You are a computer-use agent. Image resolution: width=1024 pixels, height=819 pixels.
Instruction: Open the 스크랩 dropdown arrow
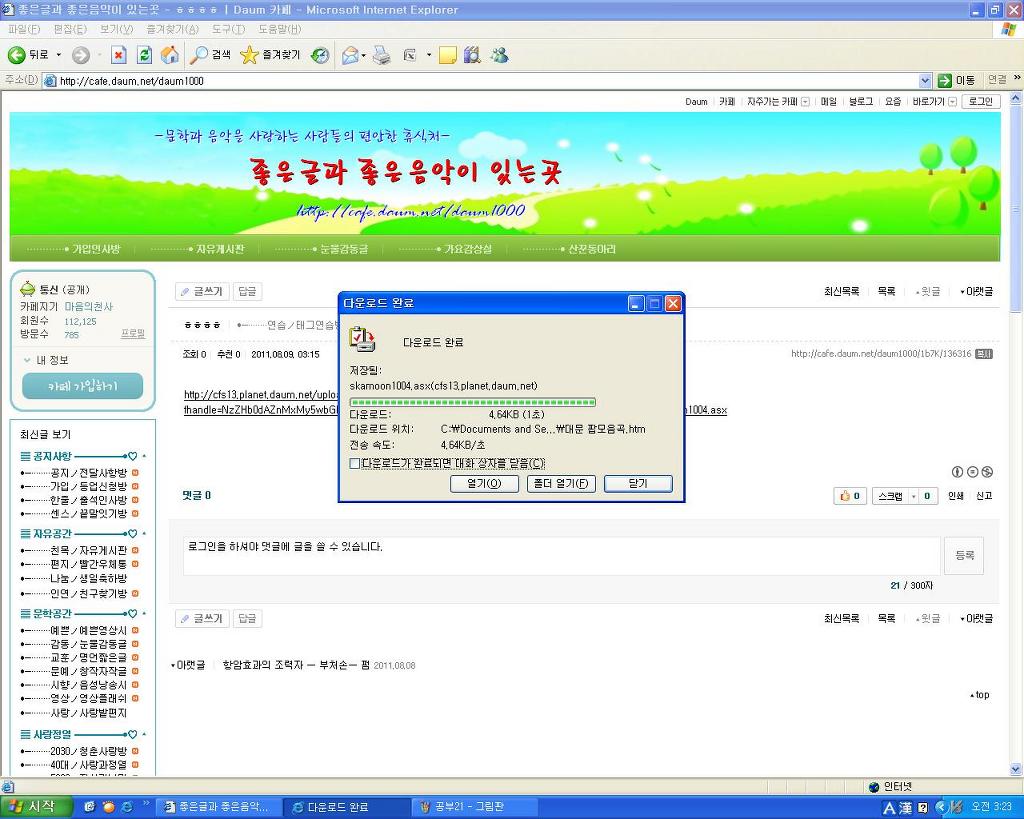[x=914, y=496]
